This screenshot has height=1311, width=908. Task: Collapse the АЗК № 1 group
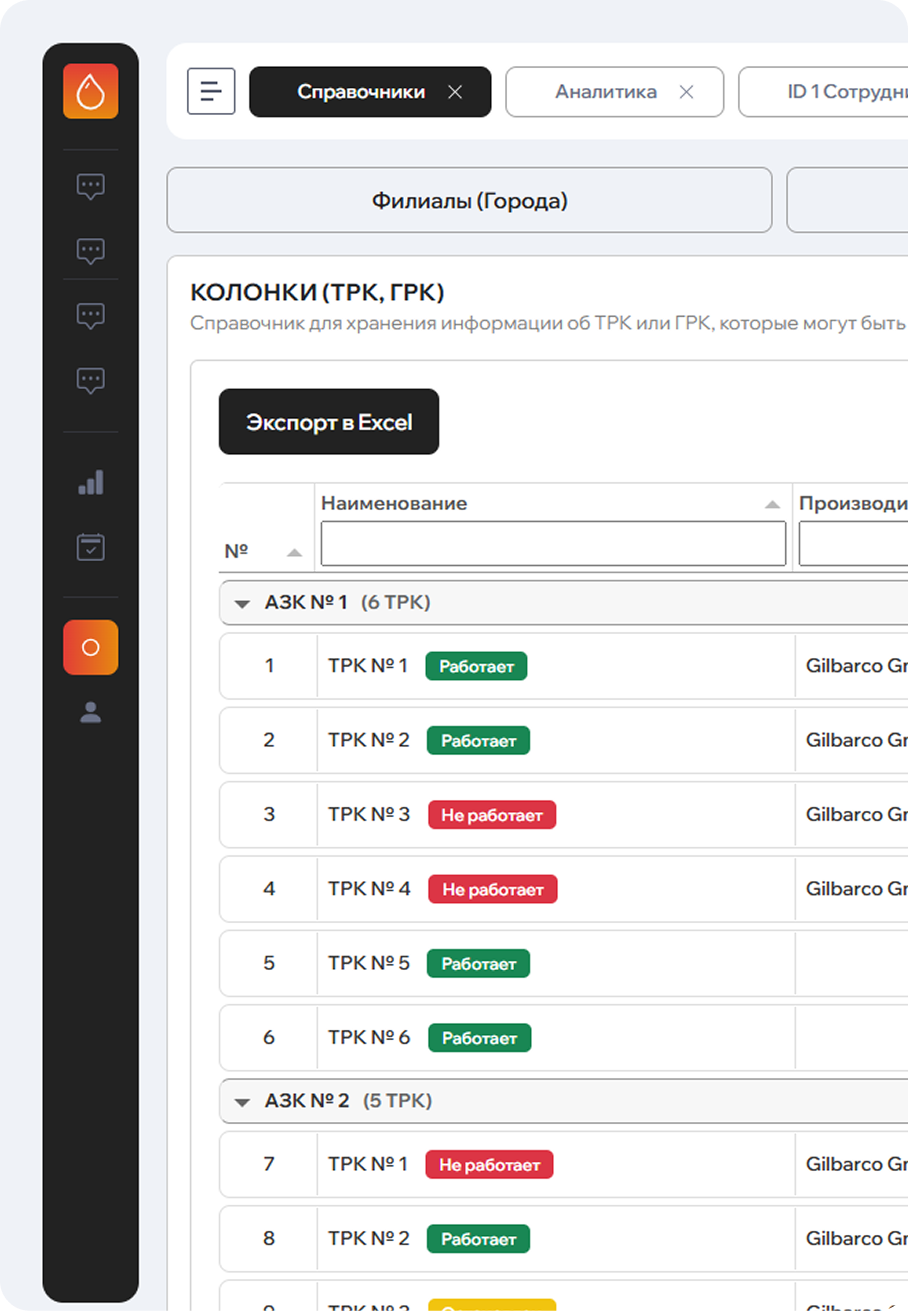241,603
